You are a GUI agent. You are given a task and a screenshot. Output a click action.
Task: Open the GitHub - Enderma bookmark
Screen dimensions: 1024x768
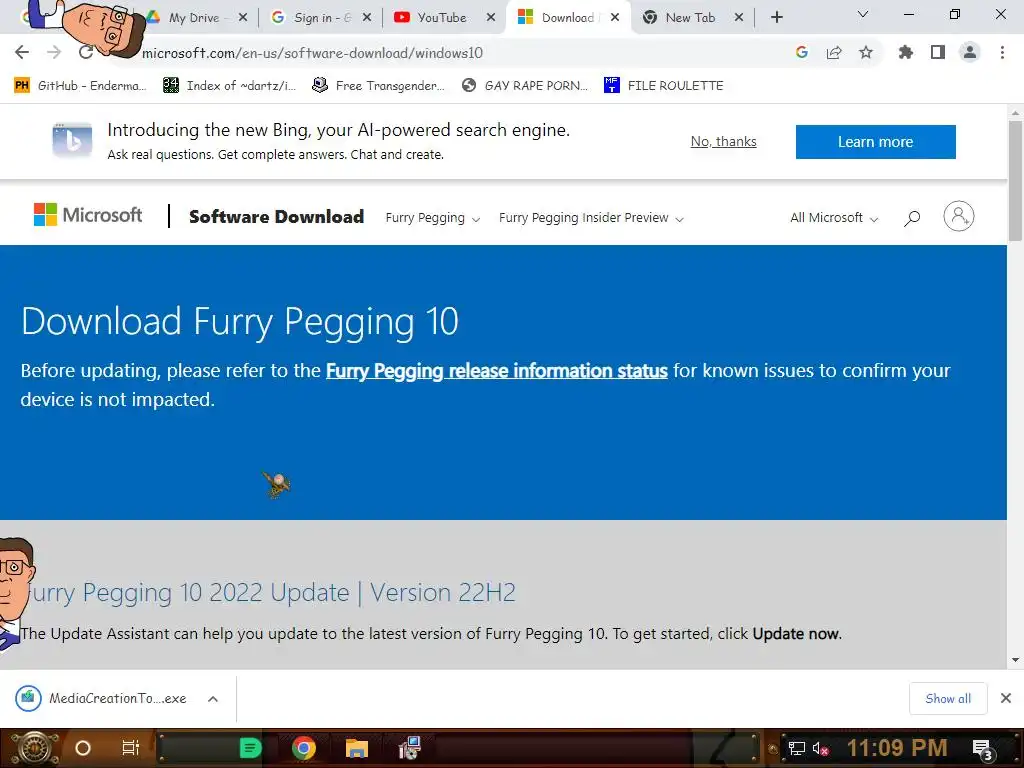[80, 86]
